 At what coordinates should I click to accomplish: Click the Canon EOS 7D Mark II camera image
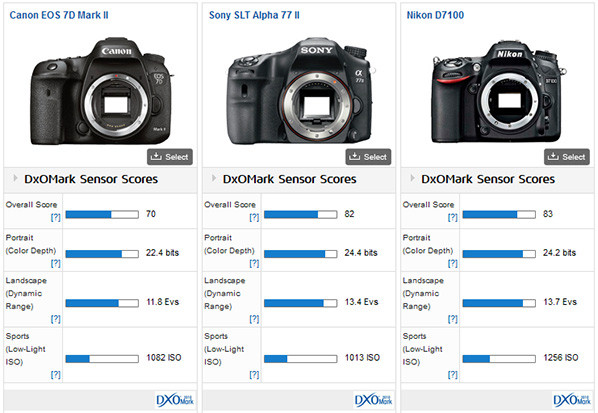[x=101, y=91]
